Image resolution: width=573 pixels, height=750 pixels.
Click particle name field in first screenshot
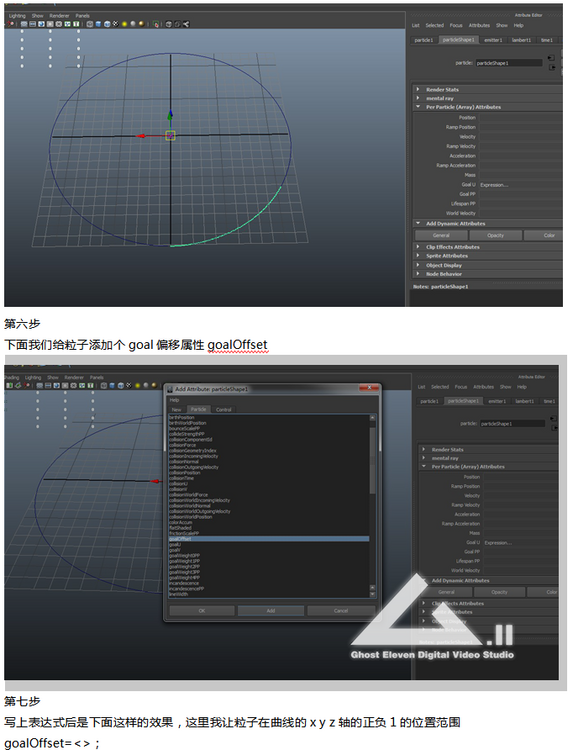pos(509,63)
